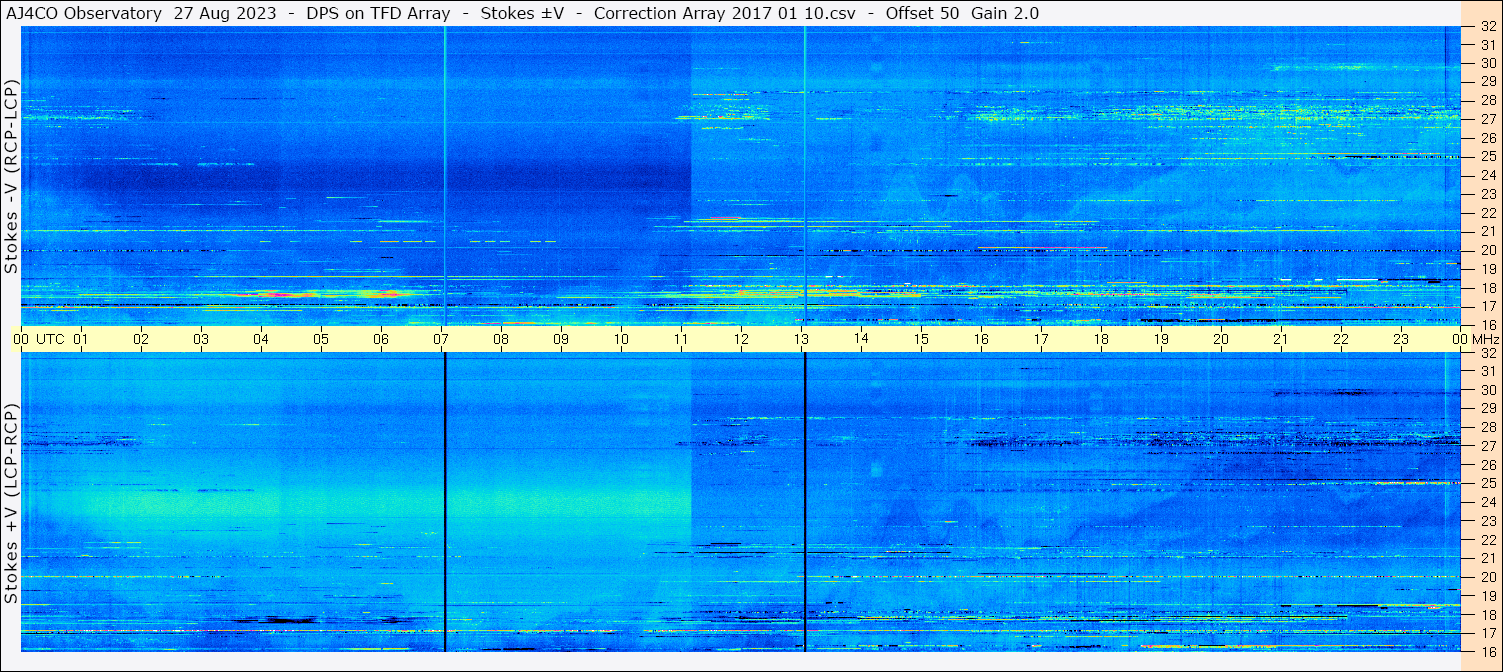Click the 28 MHz tick of Stokes -V panel
This screenshot has height=672, width=1503.
pyautogui.click(x=1488, y=100)
